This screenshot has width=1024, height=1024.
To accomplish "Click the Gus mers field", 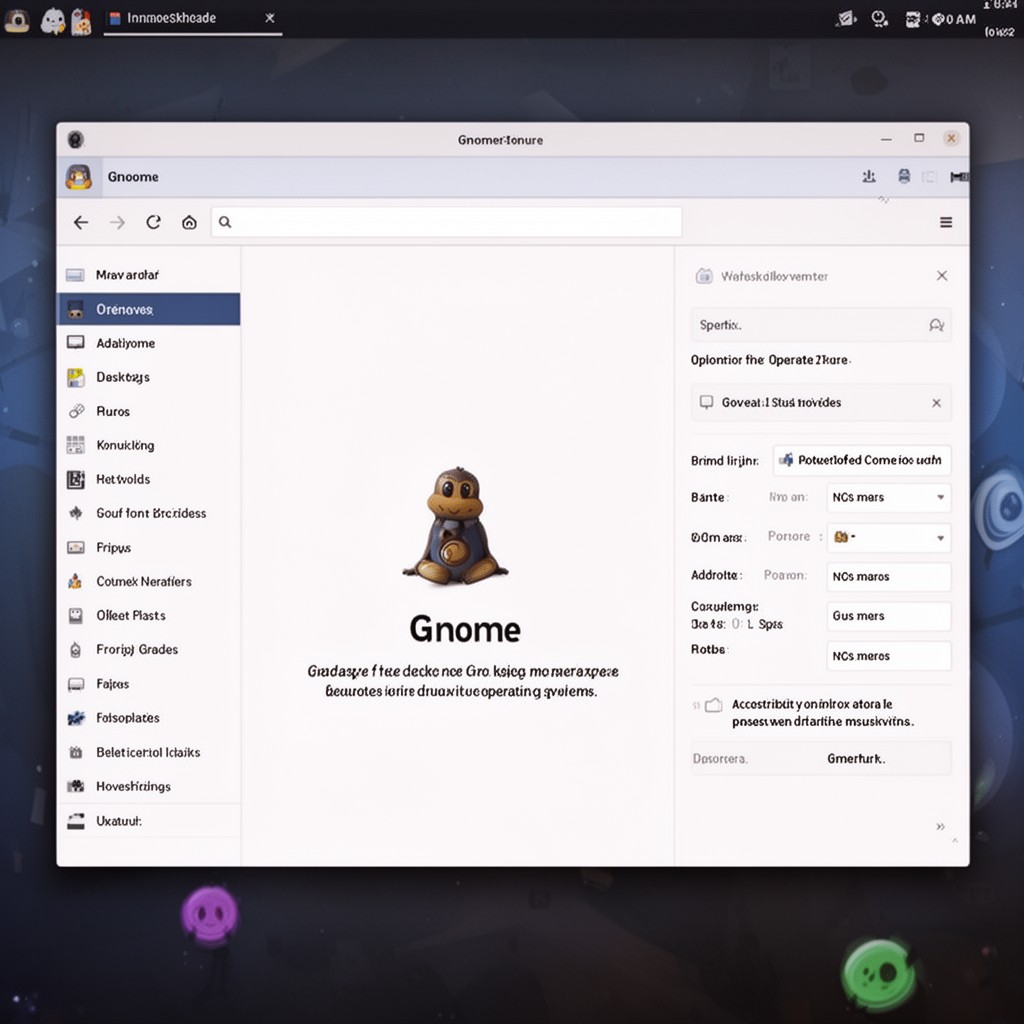I will (889, 616).
